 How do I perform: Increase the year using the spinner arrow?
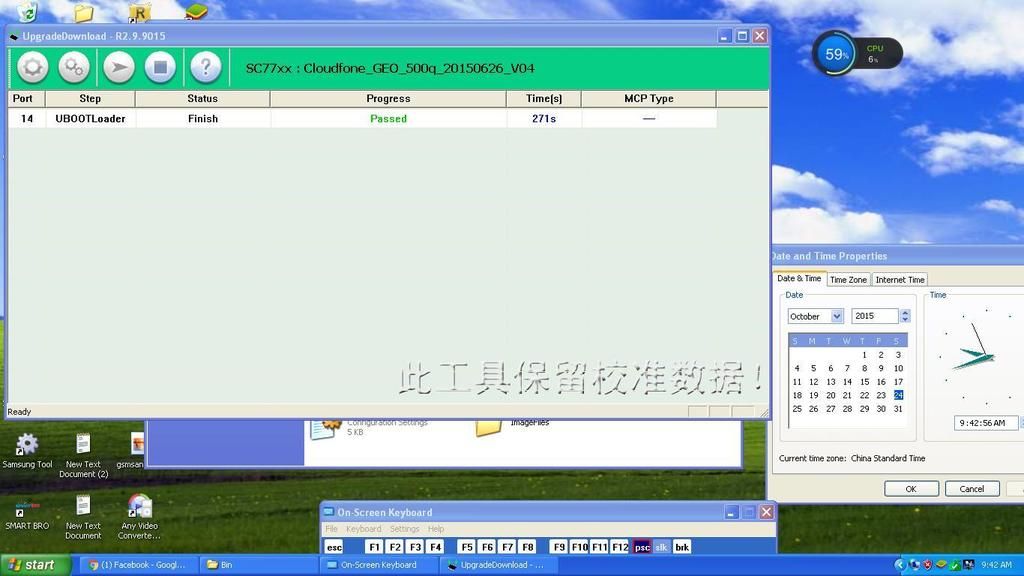point(905,312)
